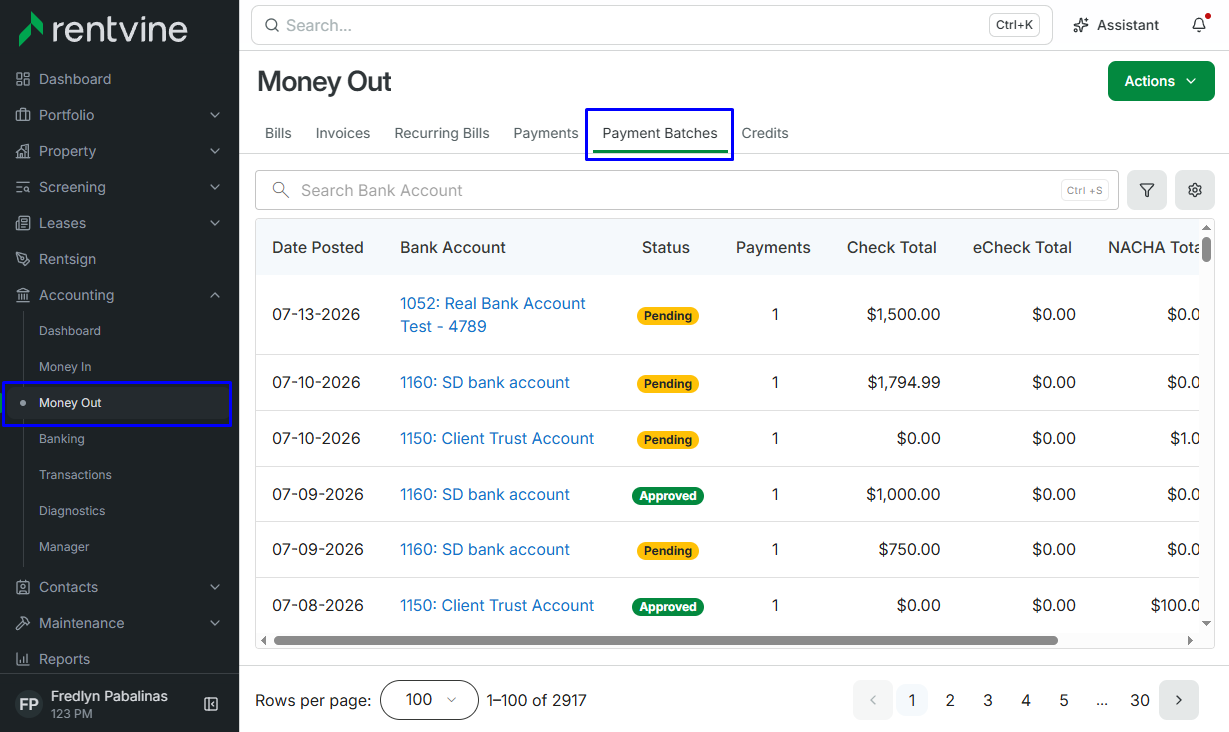Collapse the sidebar with the panel icon
The image size is (1229, 732).
coord(211,704)
